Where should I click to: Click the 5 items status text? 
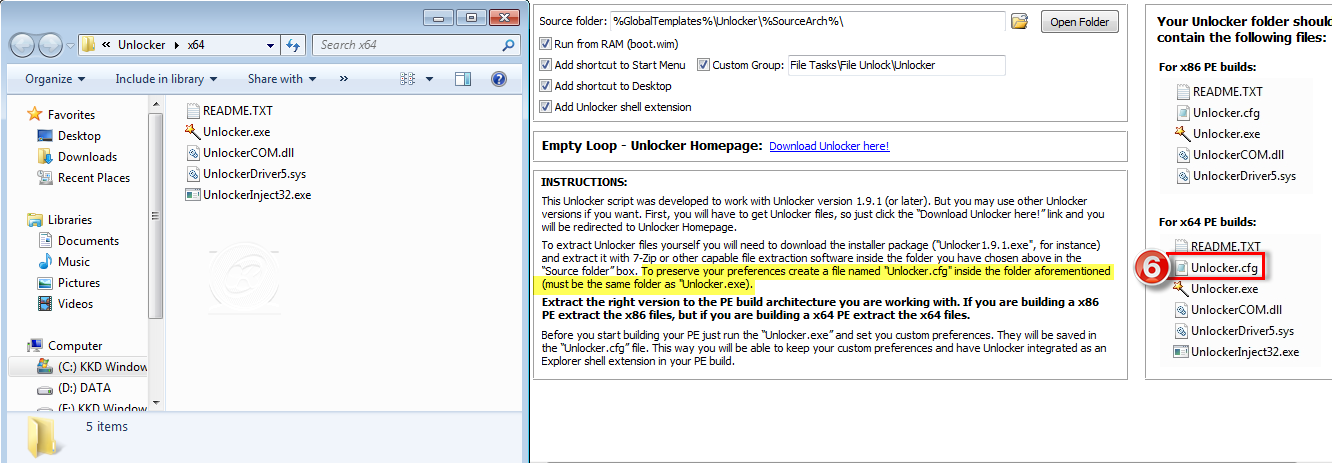point(106,427)
